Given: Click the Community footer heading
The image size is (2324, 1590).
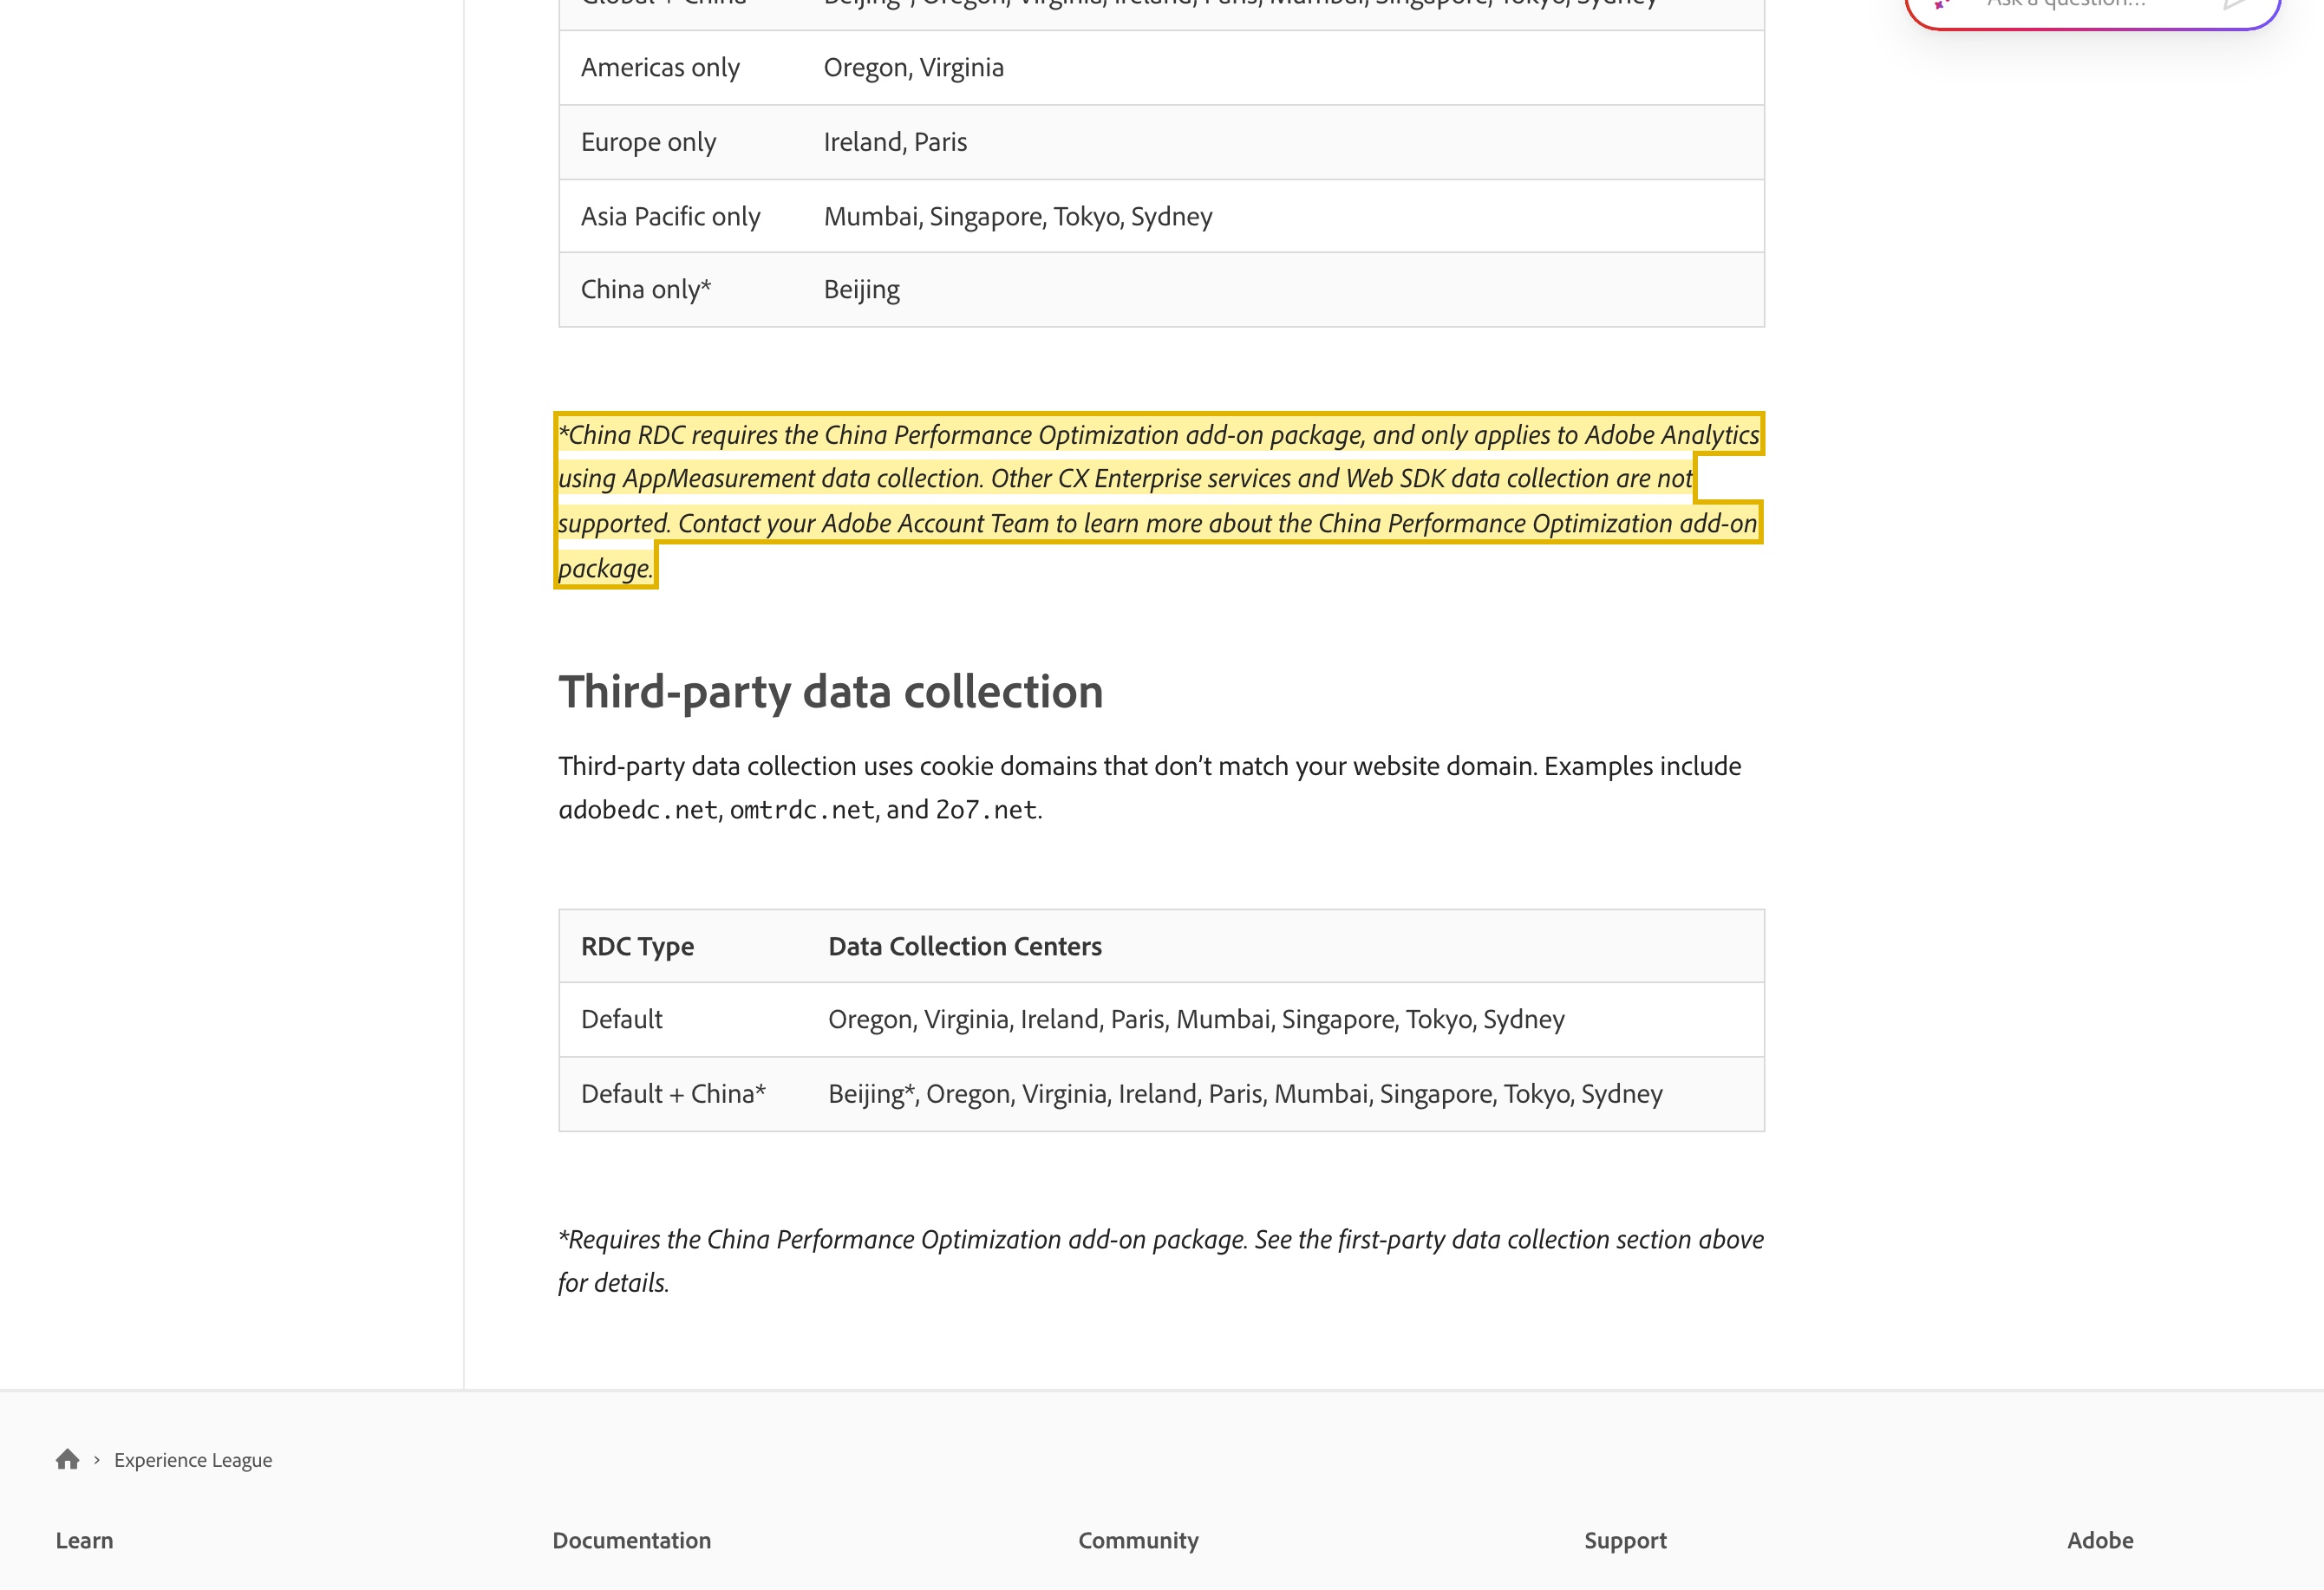Looking at the screenshot, I should coord(1138,1540).
